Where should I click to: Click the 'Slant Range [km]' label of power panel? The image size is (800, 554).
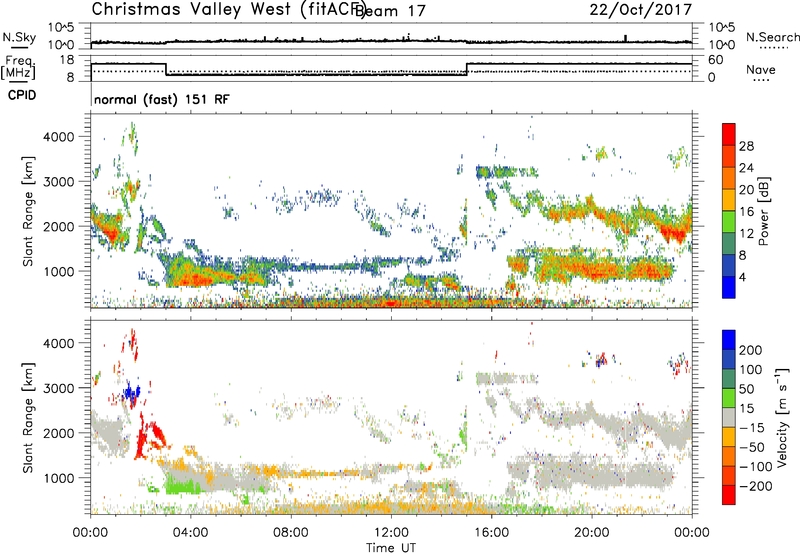click(x=28, y=211)
